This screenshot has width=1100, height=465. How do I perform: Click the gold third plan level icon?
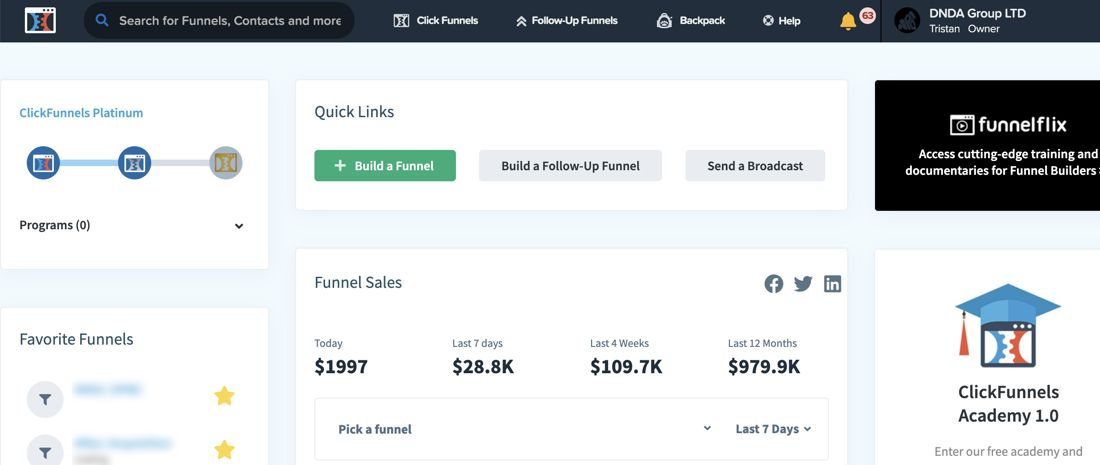[x=226, y=163]
